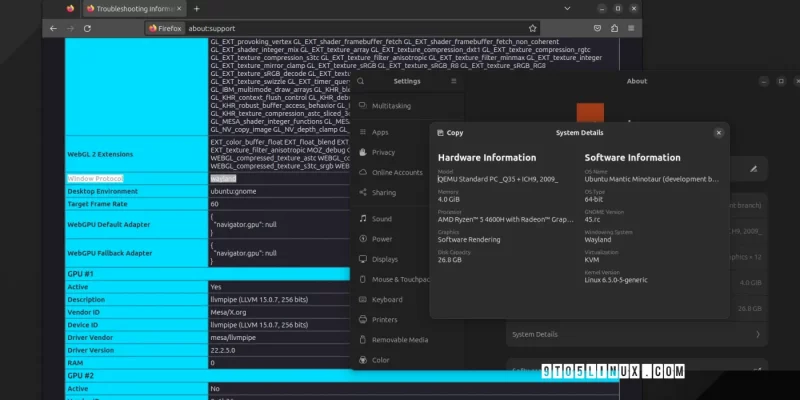Switch to the Troubleshooting Information tab
800x400 pixels.
coord(134,9)
